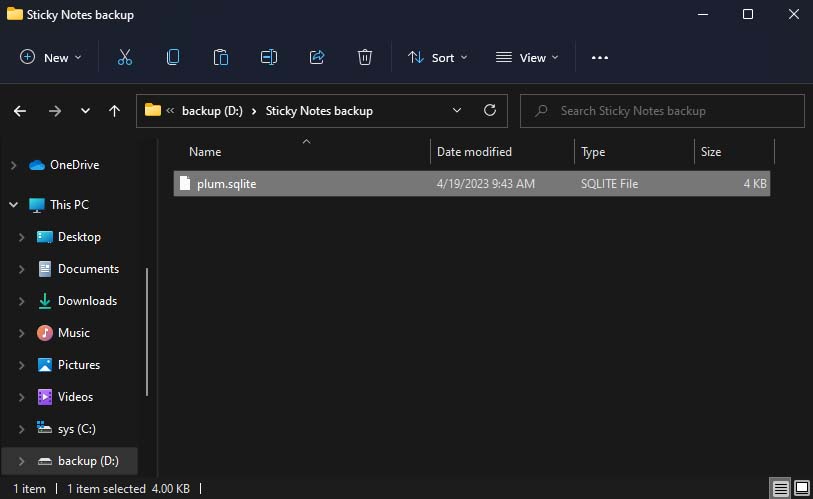Sort files by Date modified column
This screenshot has height=499, width=813.
point(474,152)
